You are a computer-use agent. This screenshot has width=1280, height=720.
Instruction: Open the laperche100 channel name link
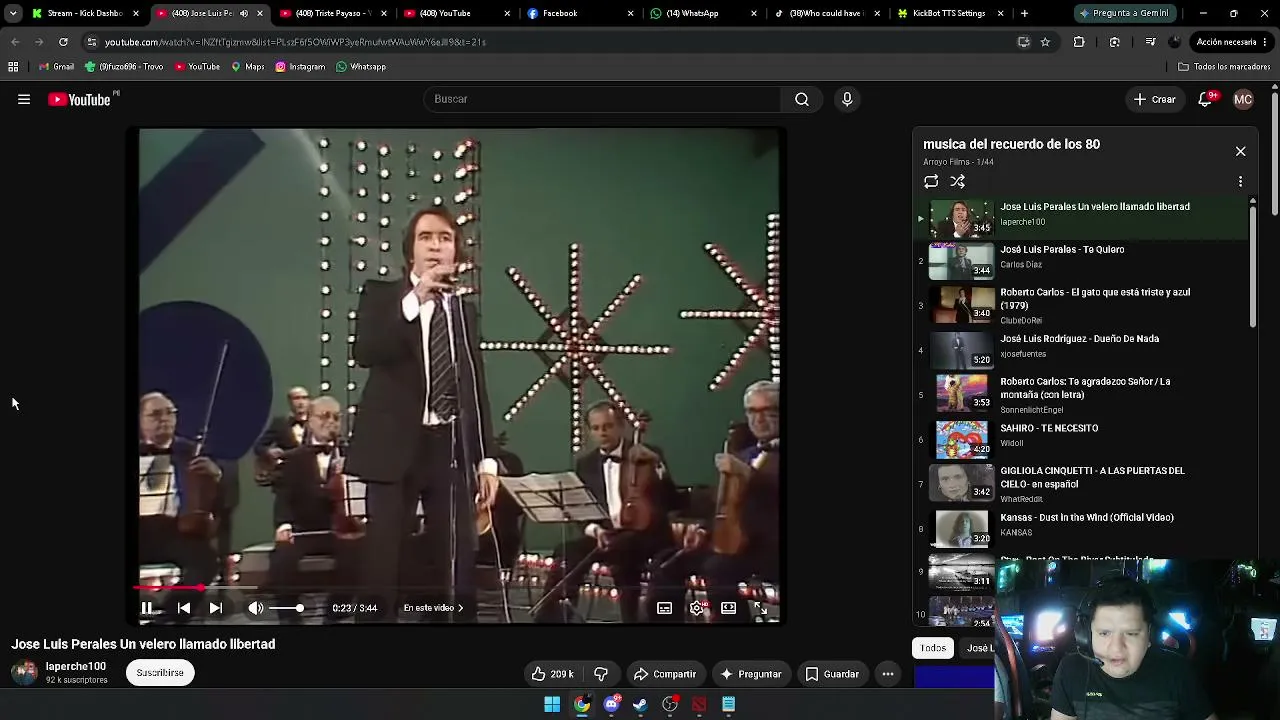click(x=76, y=666)
